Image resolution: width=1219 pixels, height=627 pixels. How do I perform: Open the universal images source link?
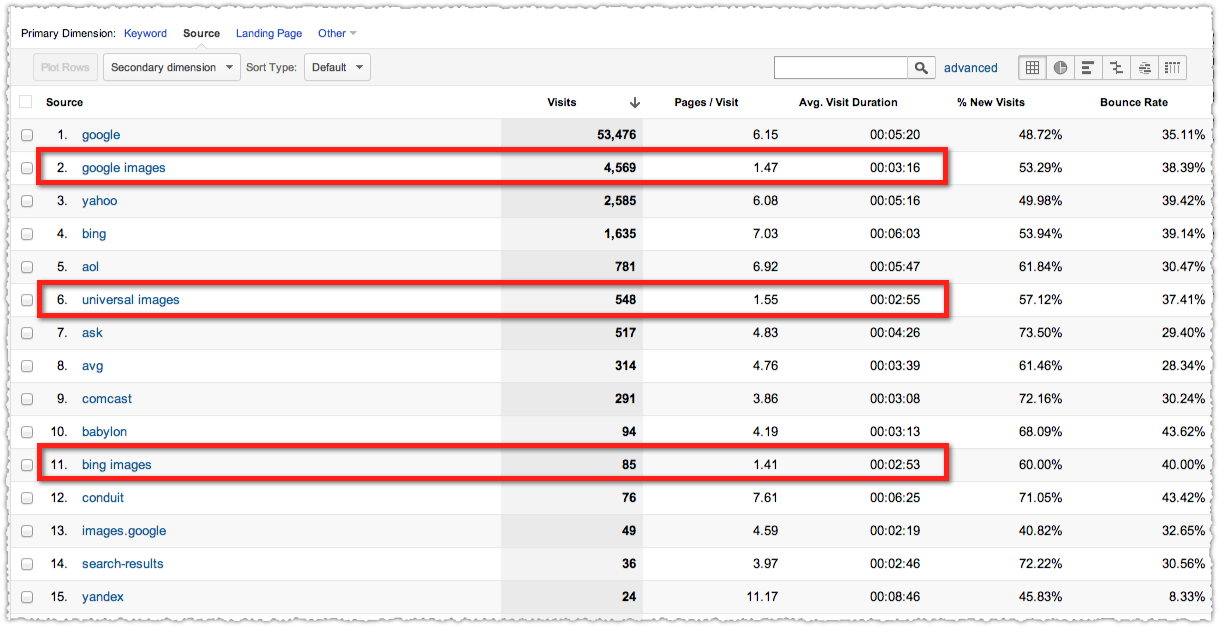click(131, 300)
